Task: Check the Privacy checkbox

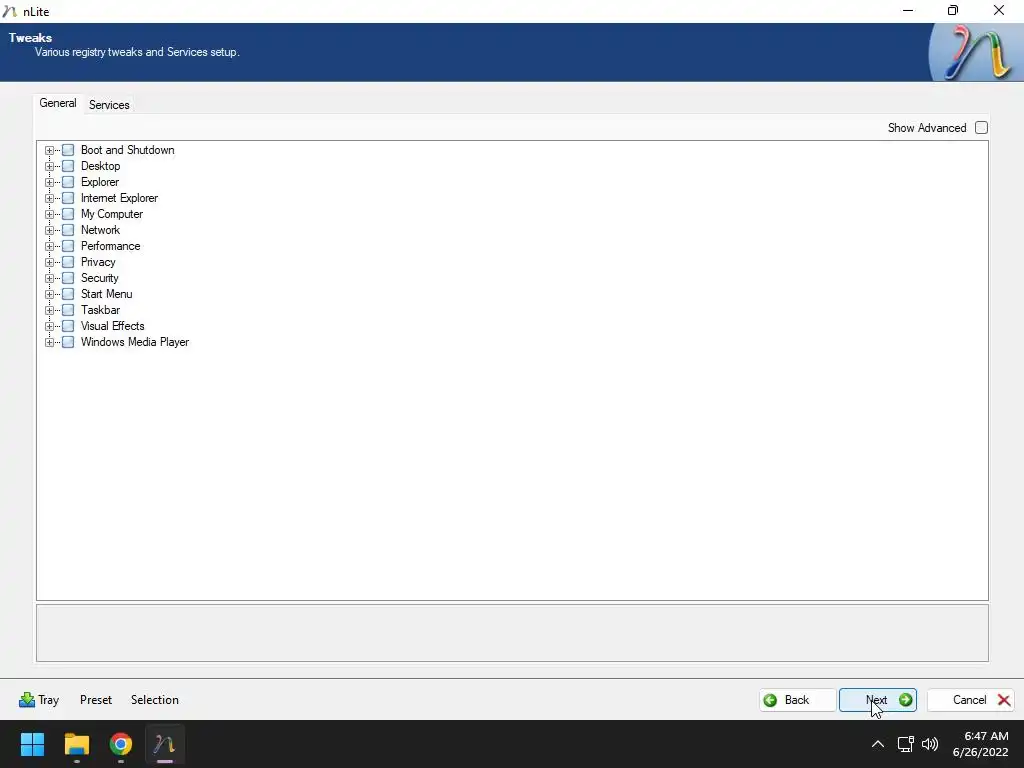Action: click(68, 262)
